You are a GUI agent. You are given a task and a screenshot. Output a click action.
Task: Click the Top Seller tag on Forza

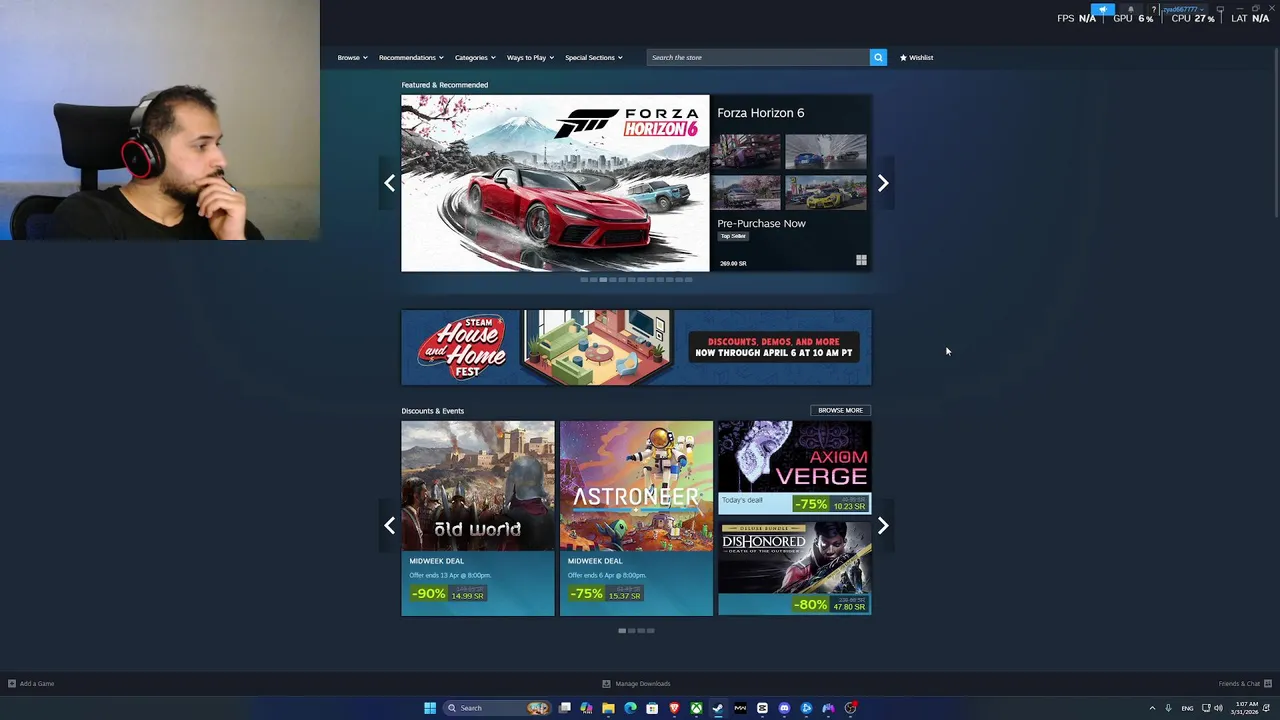(733, 236)
